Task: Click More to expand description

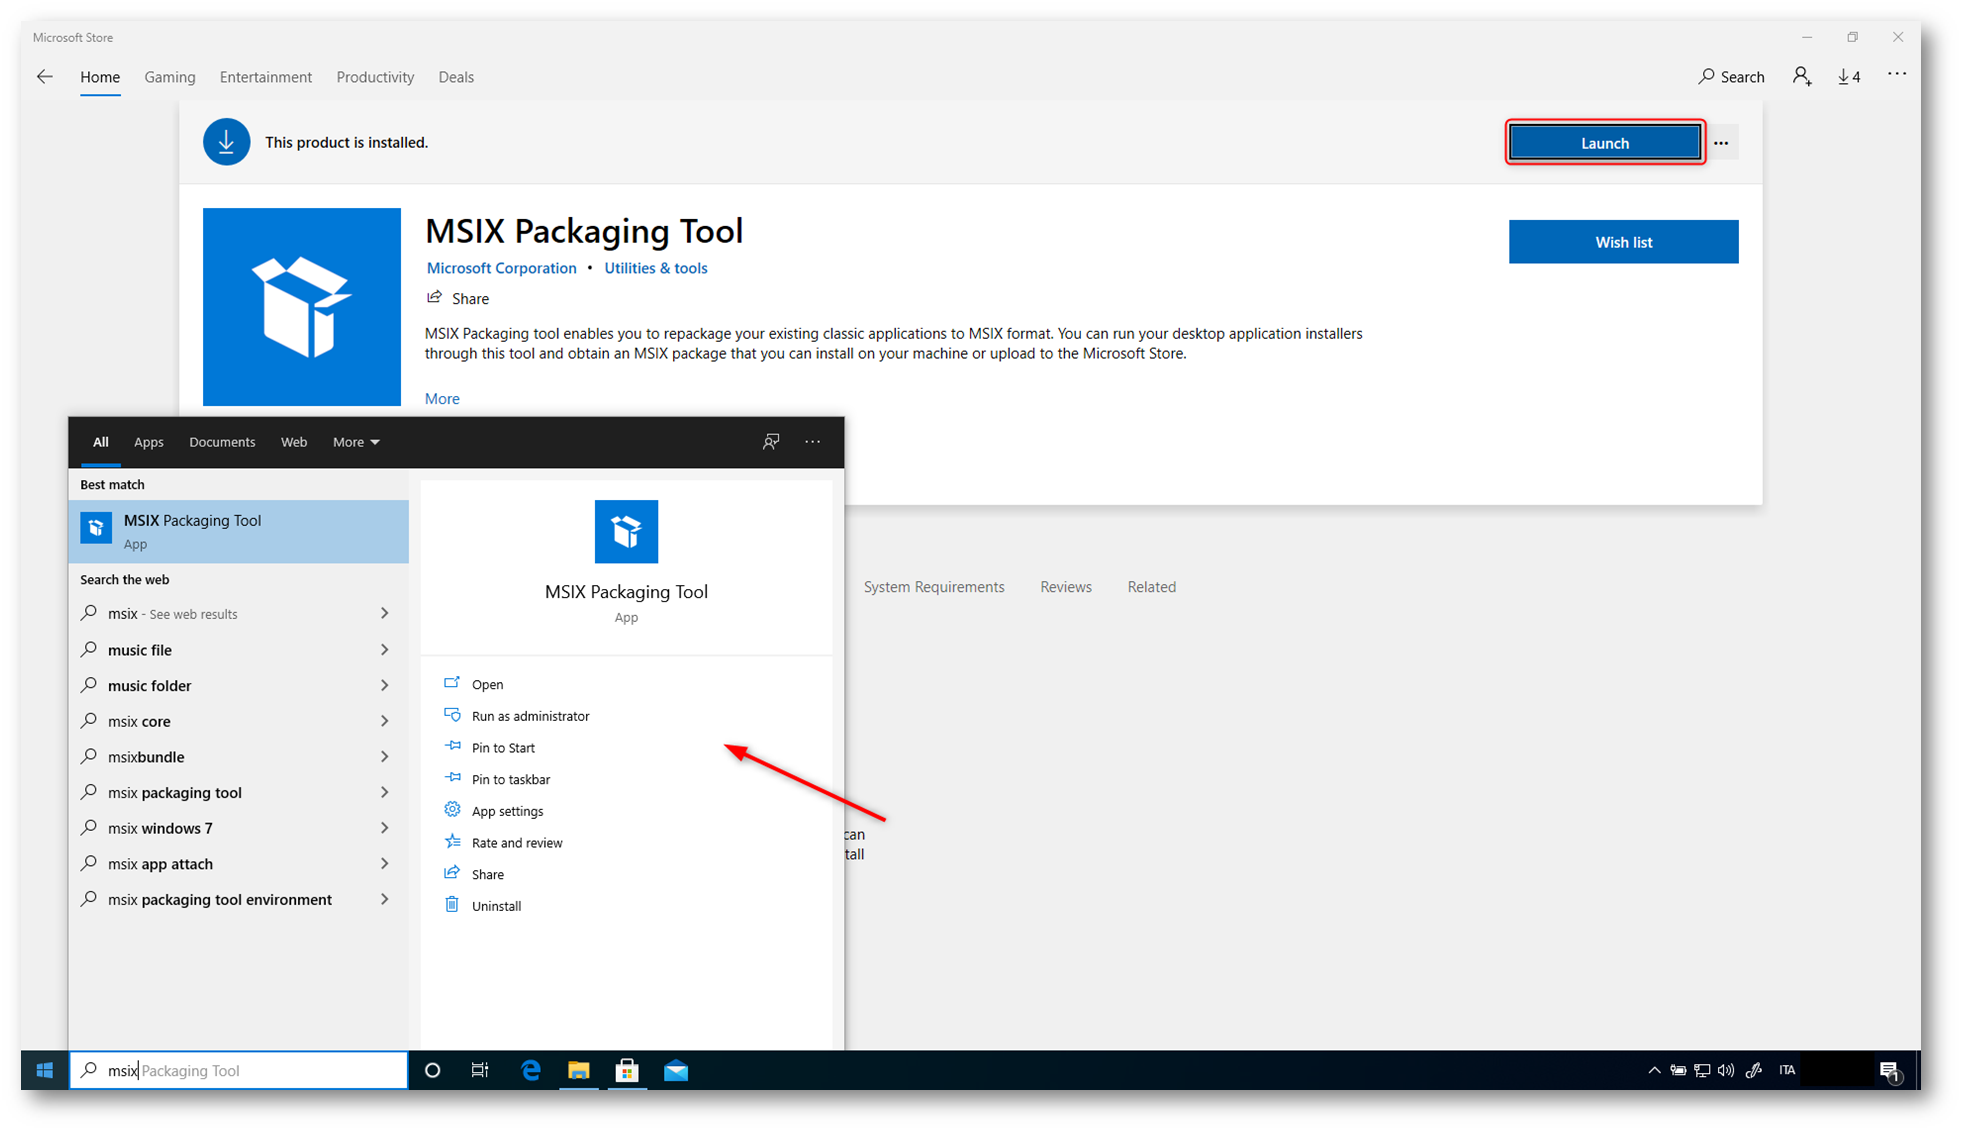Action: [442, 398]
